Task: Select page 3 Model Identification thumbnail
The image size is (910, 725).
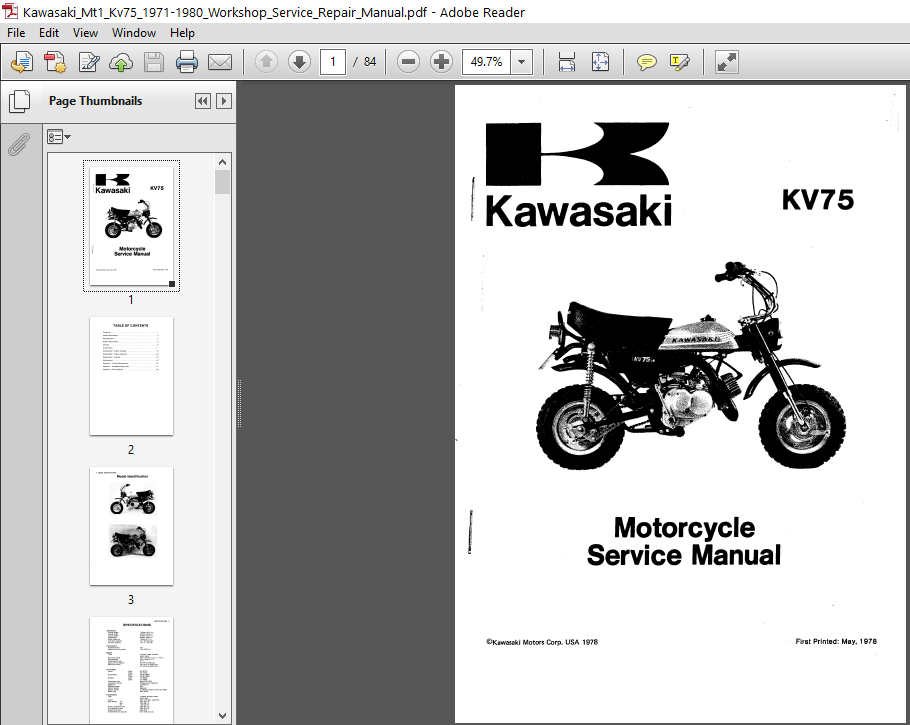Action: coord(131,526)
